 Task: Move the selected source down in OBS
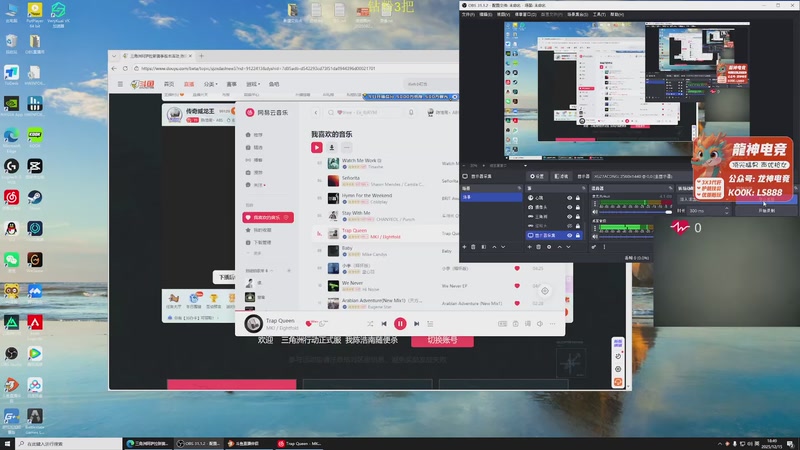coord(568,247)
